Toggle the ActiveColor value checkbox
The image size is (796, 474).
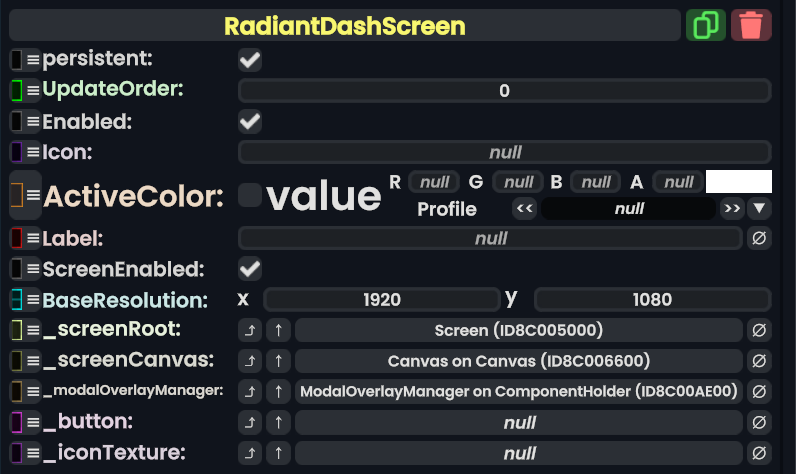[x=250, y=195]
